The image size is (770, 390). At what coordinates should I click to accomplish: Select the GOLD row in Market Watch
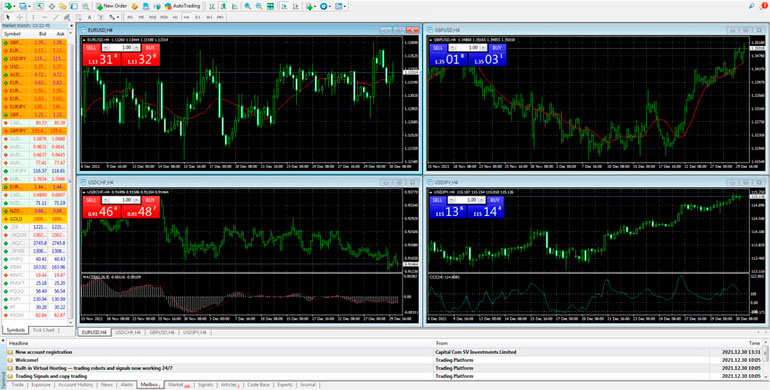(34, 219)
